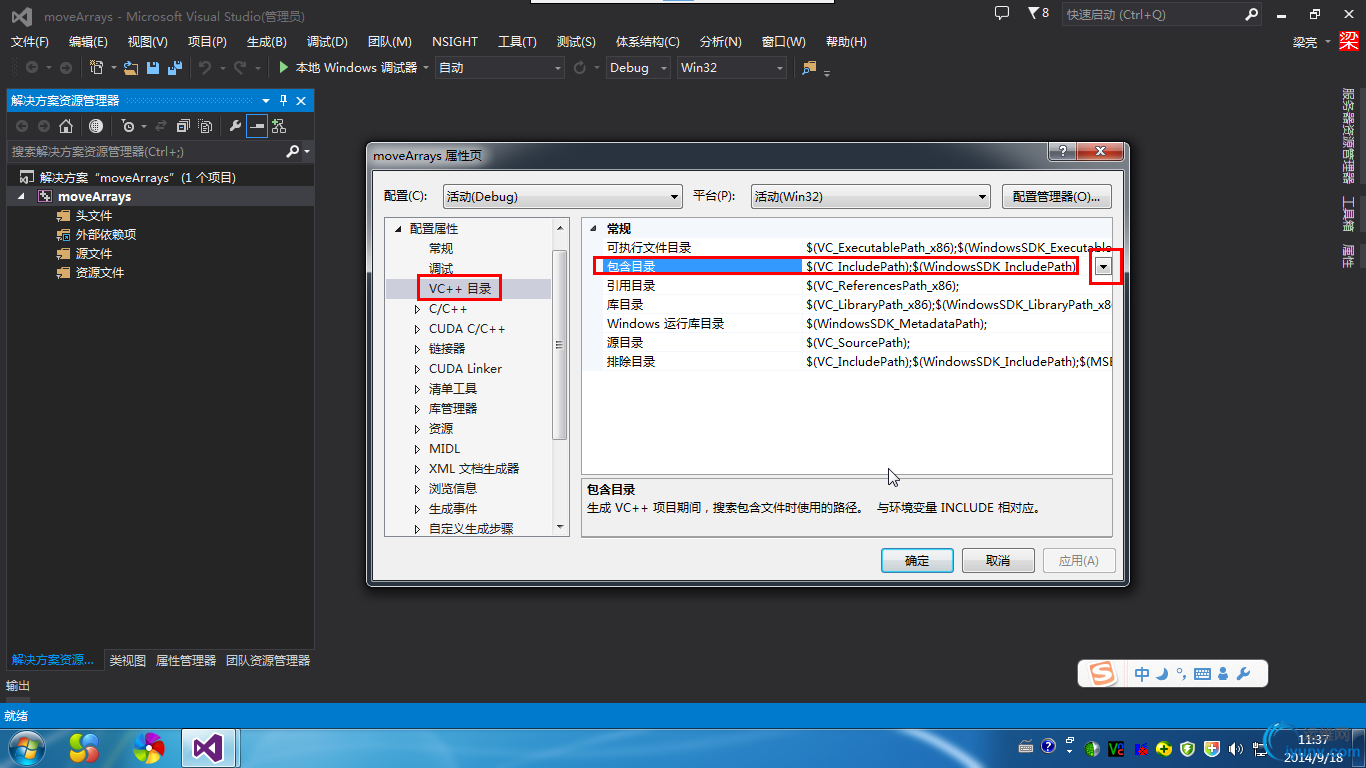Open the 生成(B) menu

266,42
